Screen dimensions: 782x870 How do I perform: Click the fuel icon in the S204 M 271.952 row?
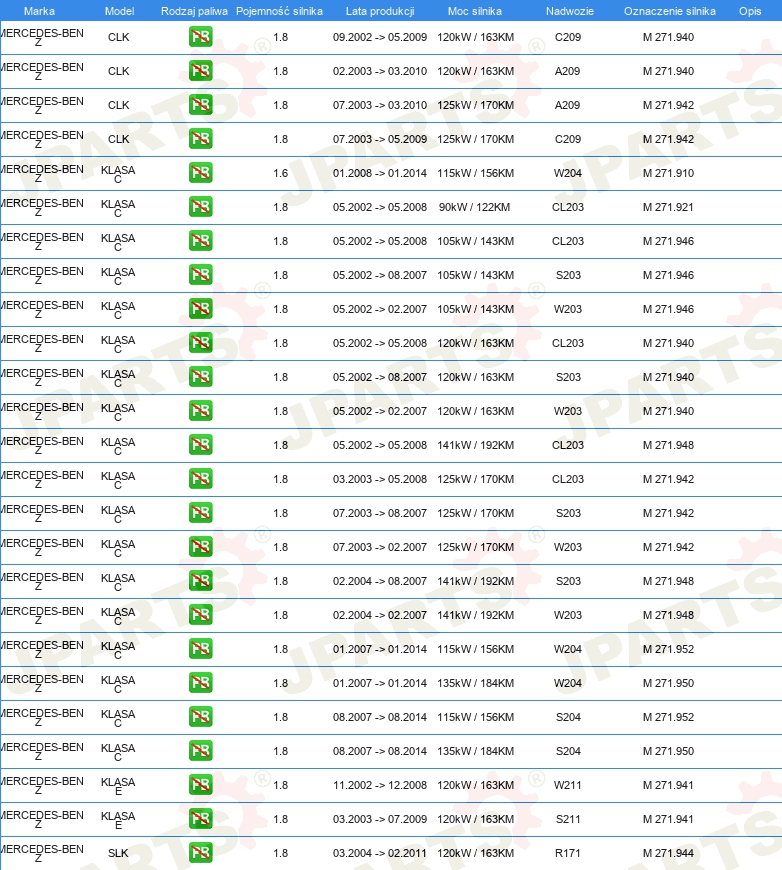click(200, 717)
